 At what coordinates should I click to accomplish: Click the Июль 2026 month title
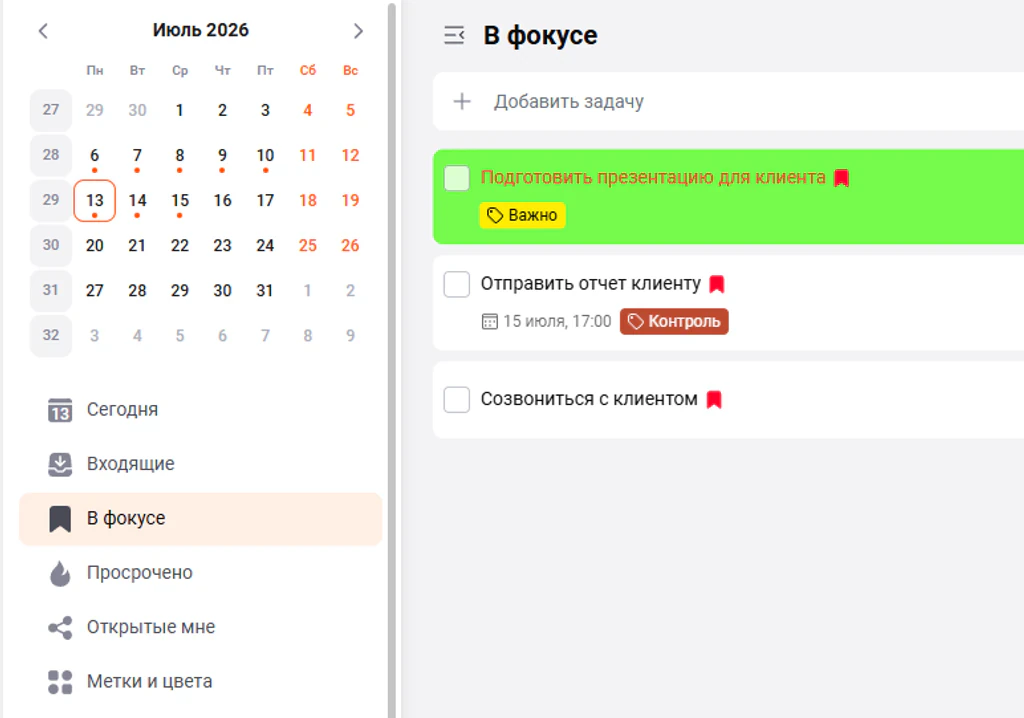click(x=200, y=30)
